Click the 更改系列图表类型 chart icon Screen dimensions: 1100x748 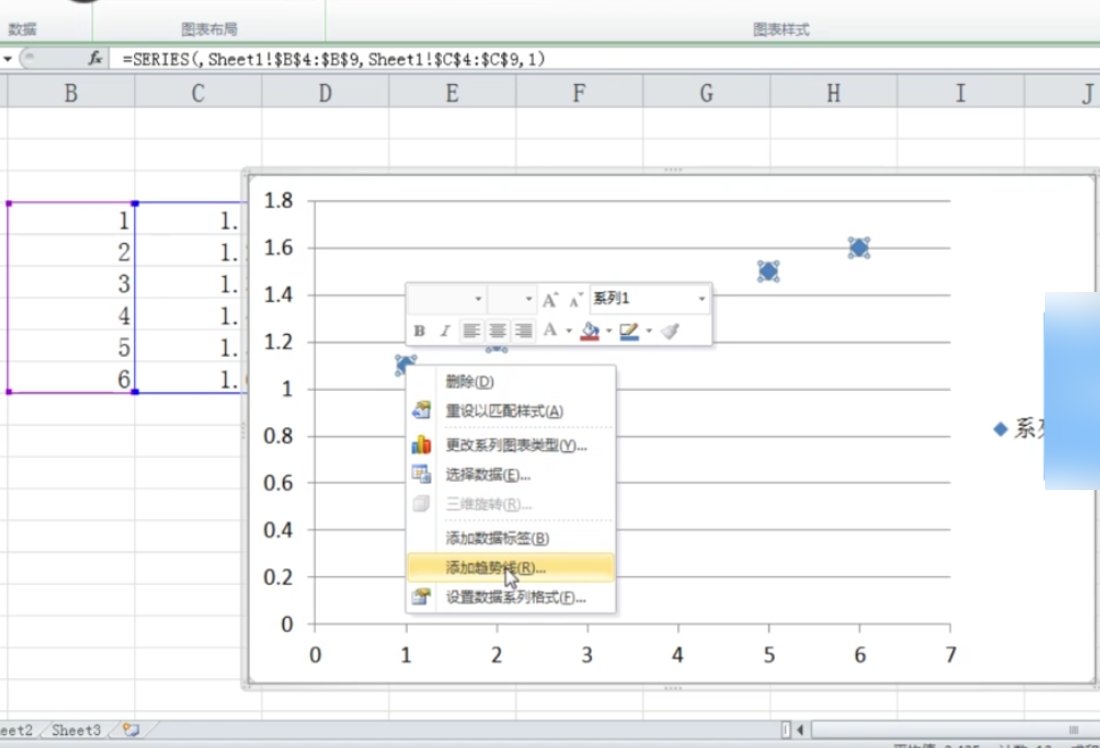[421, 445]
